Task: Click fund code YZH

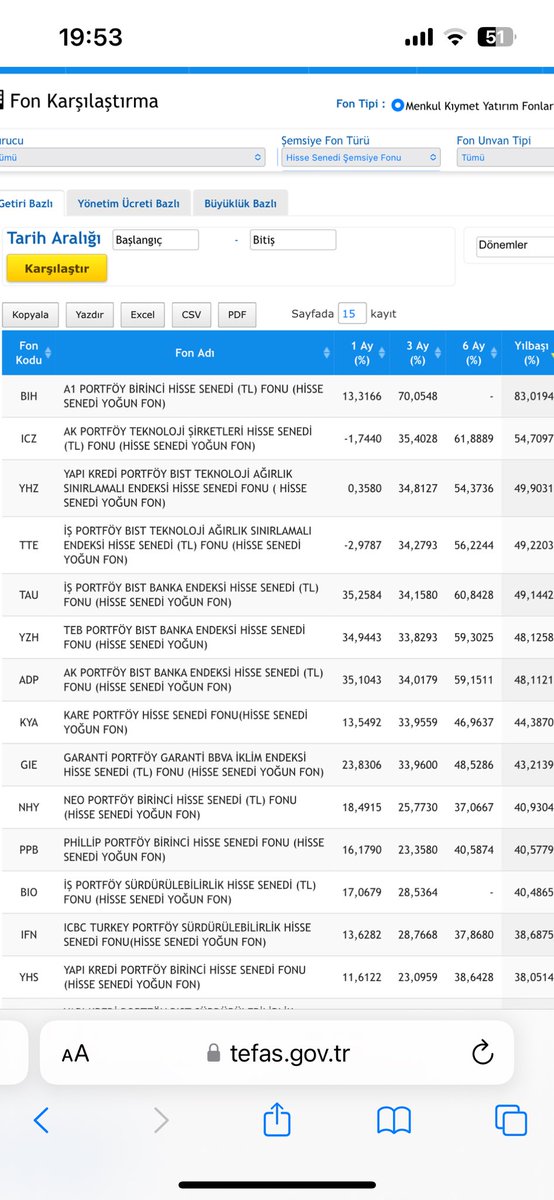Action: pos(29,637)
